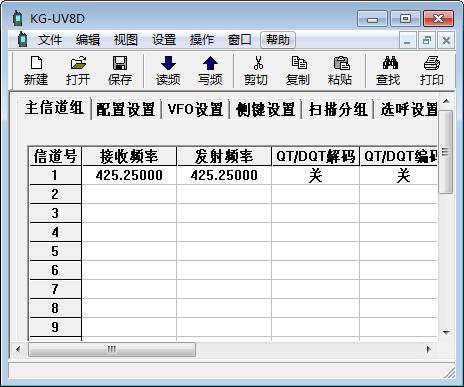Viewport: 464px width, 387px height.
Task: Select channel row header 5
Action: coord(55,251)
